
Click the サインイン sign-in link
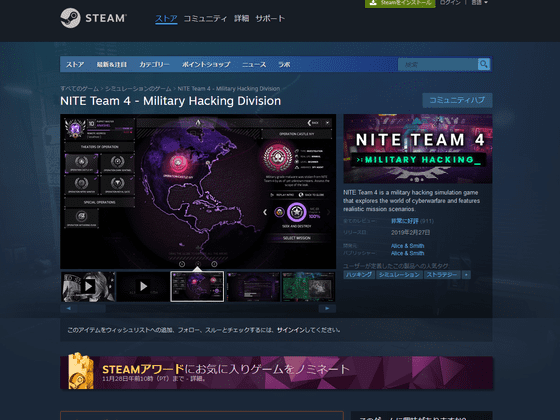(x=291, y=330)
